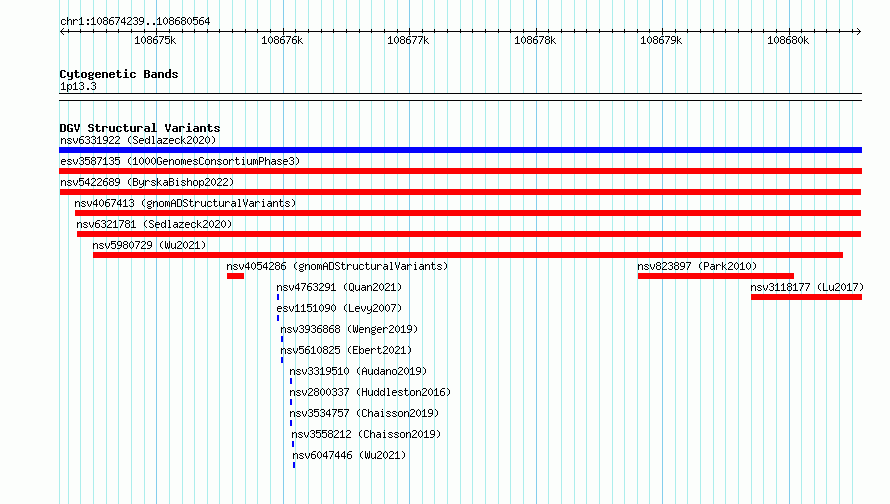Screen dimensions: 890x504
Task: Click the red nsv5422689 variant bar
Action: click(460, 192)
